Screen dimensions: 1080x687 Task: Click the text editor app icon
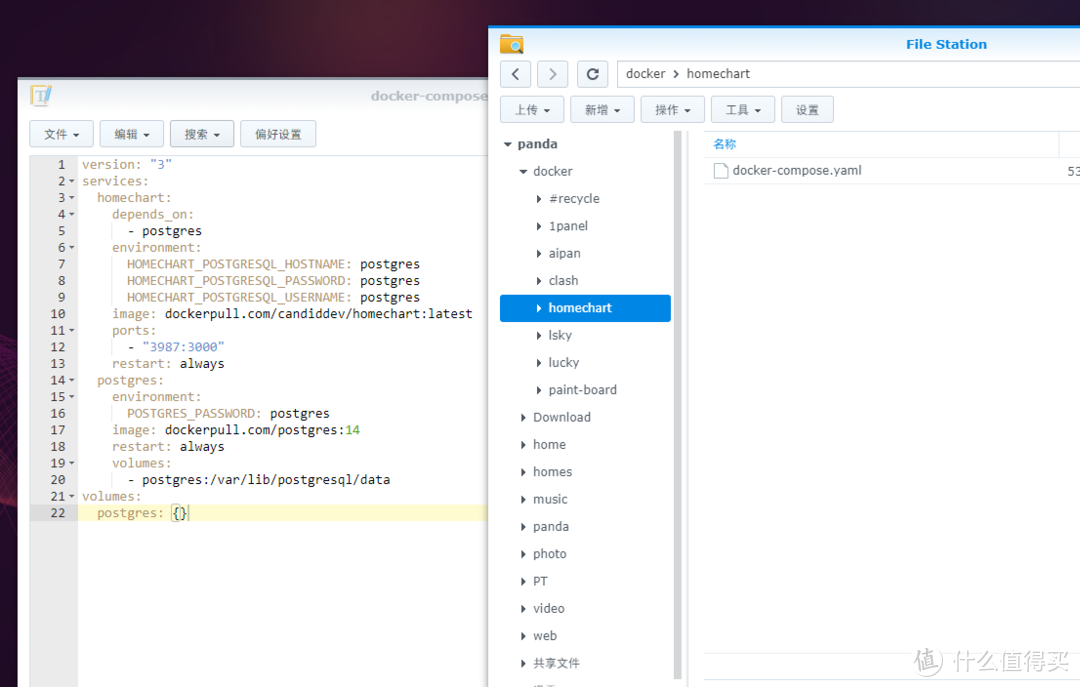[41, 96]
